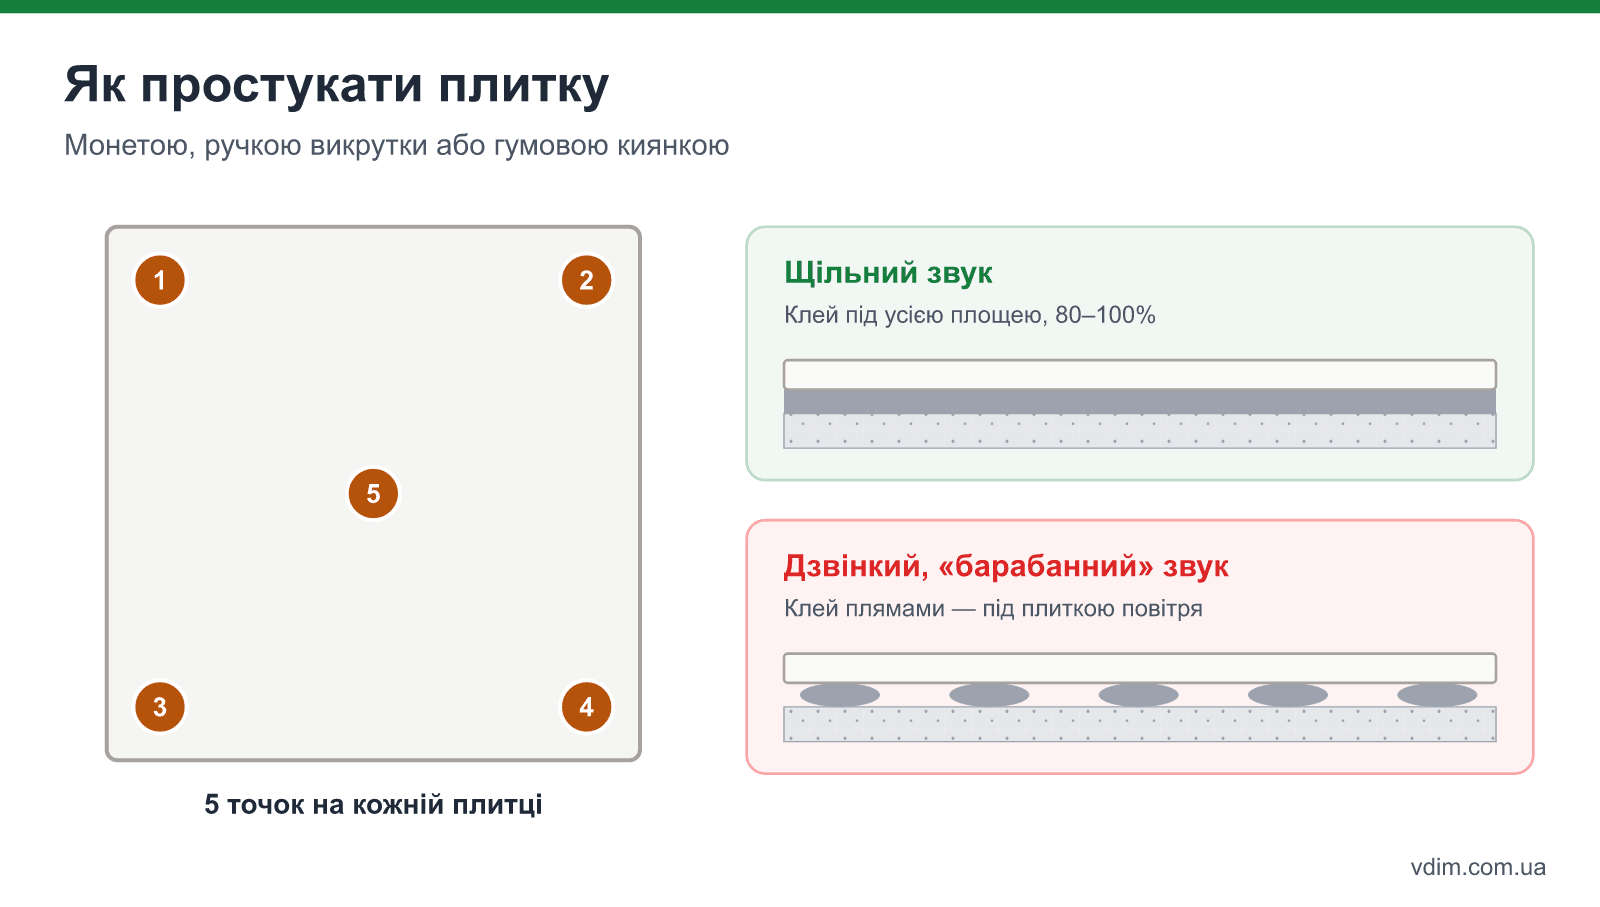1600x907 pixels.
Task: Click the green title 'Щільний звук'
Action: pyautogui.click(x=888, y=273)
